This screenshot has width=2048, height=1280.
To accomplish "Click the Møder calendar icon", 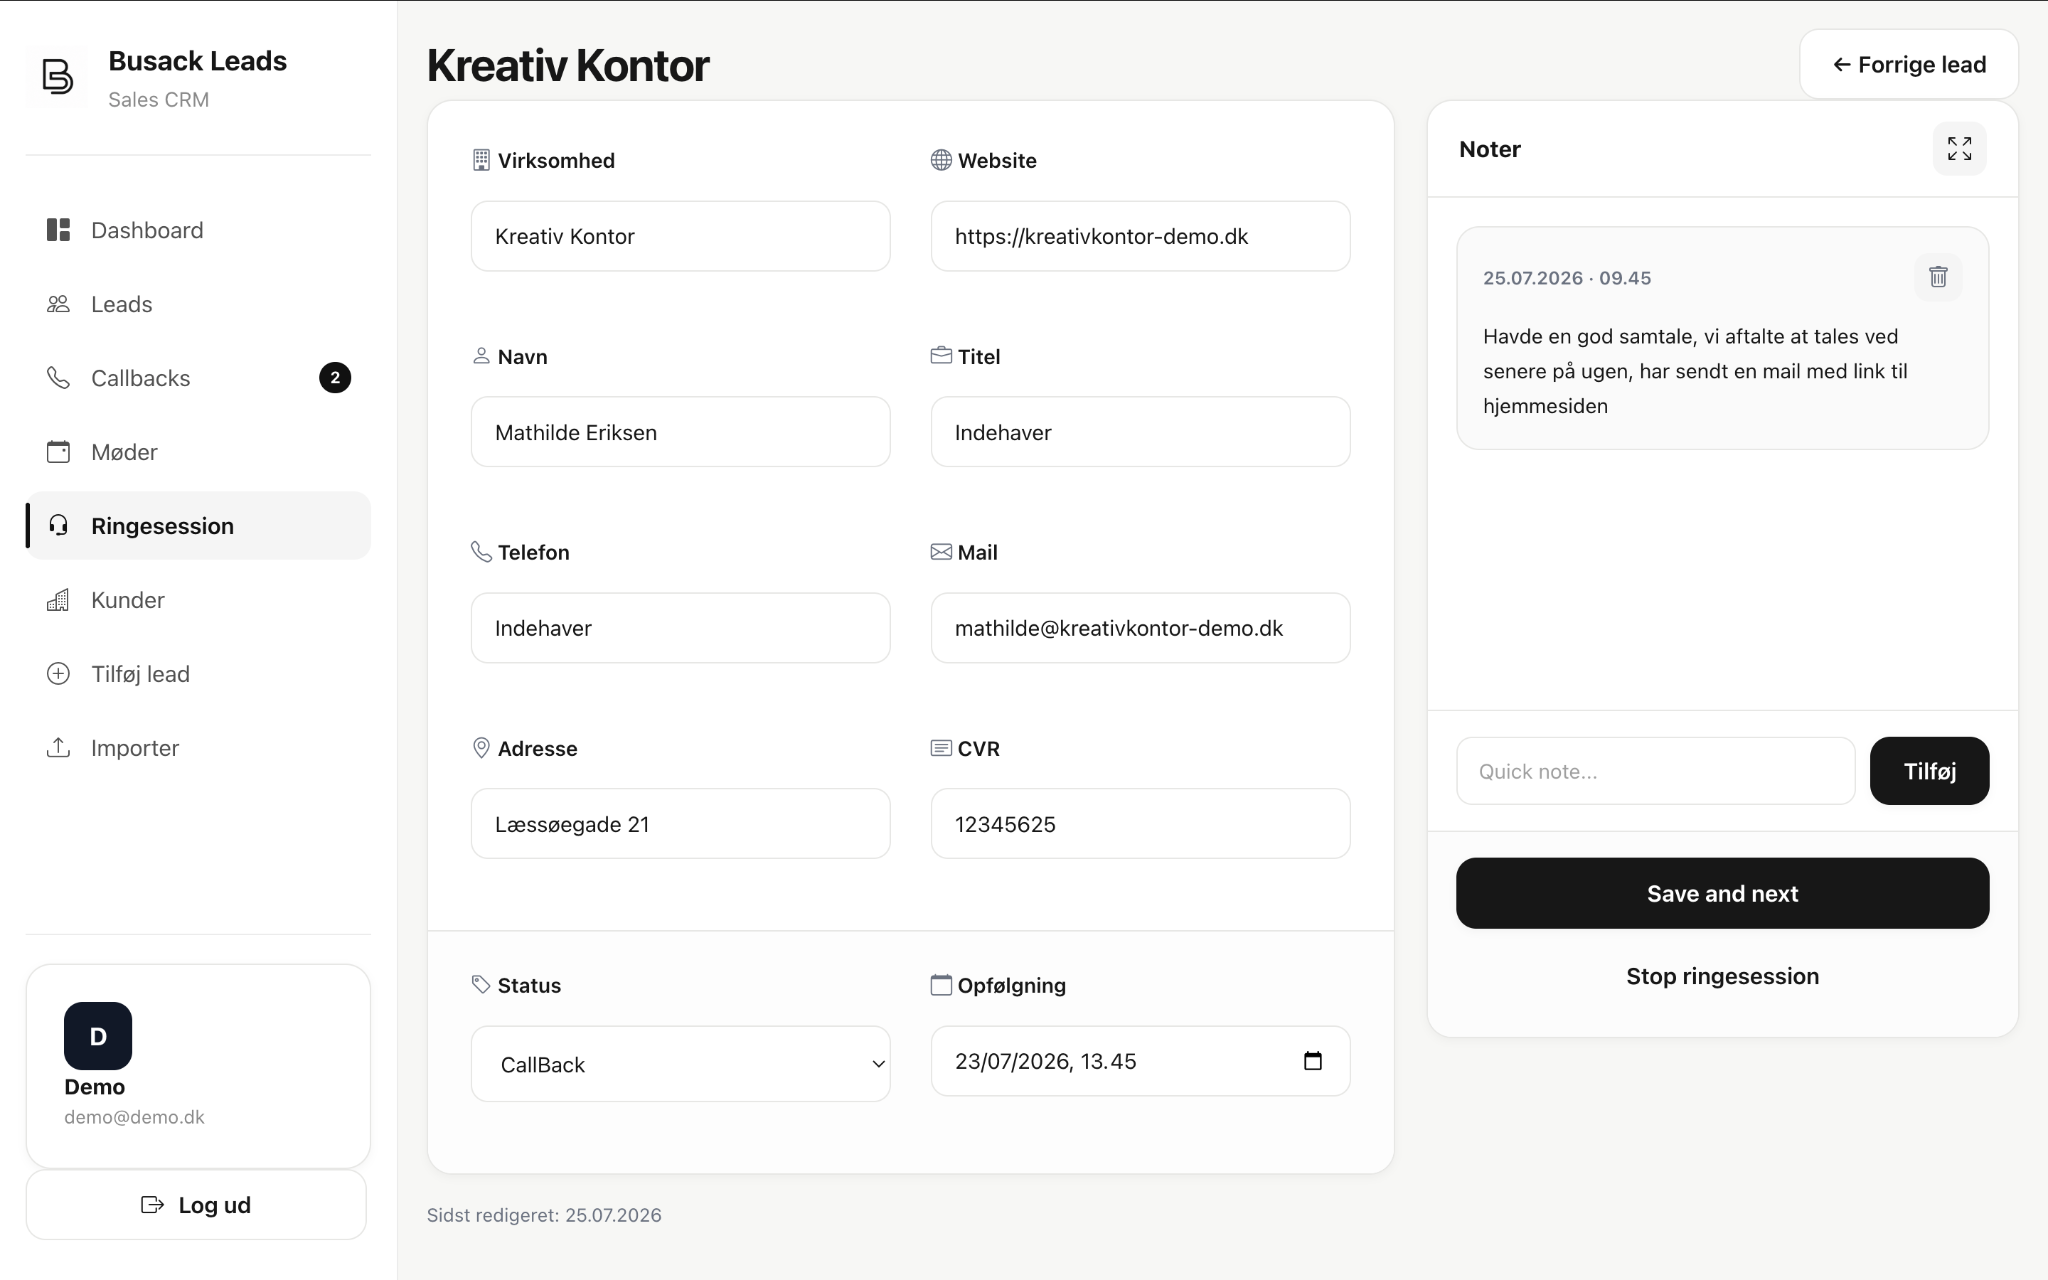I will pyautogui.click(x=58, y=452).
